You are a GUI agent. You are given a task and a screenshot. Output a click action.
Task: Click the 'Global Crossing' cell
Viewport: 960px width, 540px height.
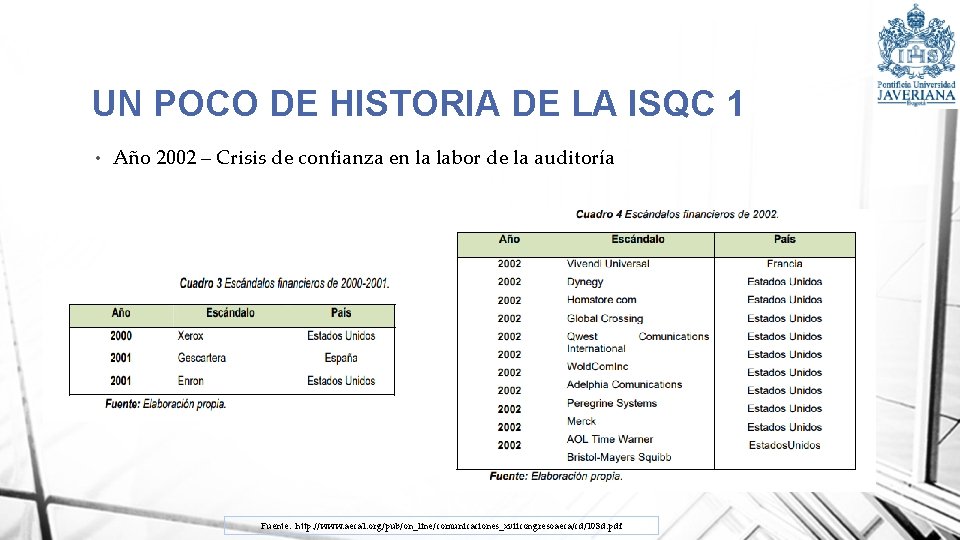[x=605, y=318]
